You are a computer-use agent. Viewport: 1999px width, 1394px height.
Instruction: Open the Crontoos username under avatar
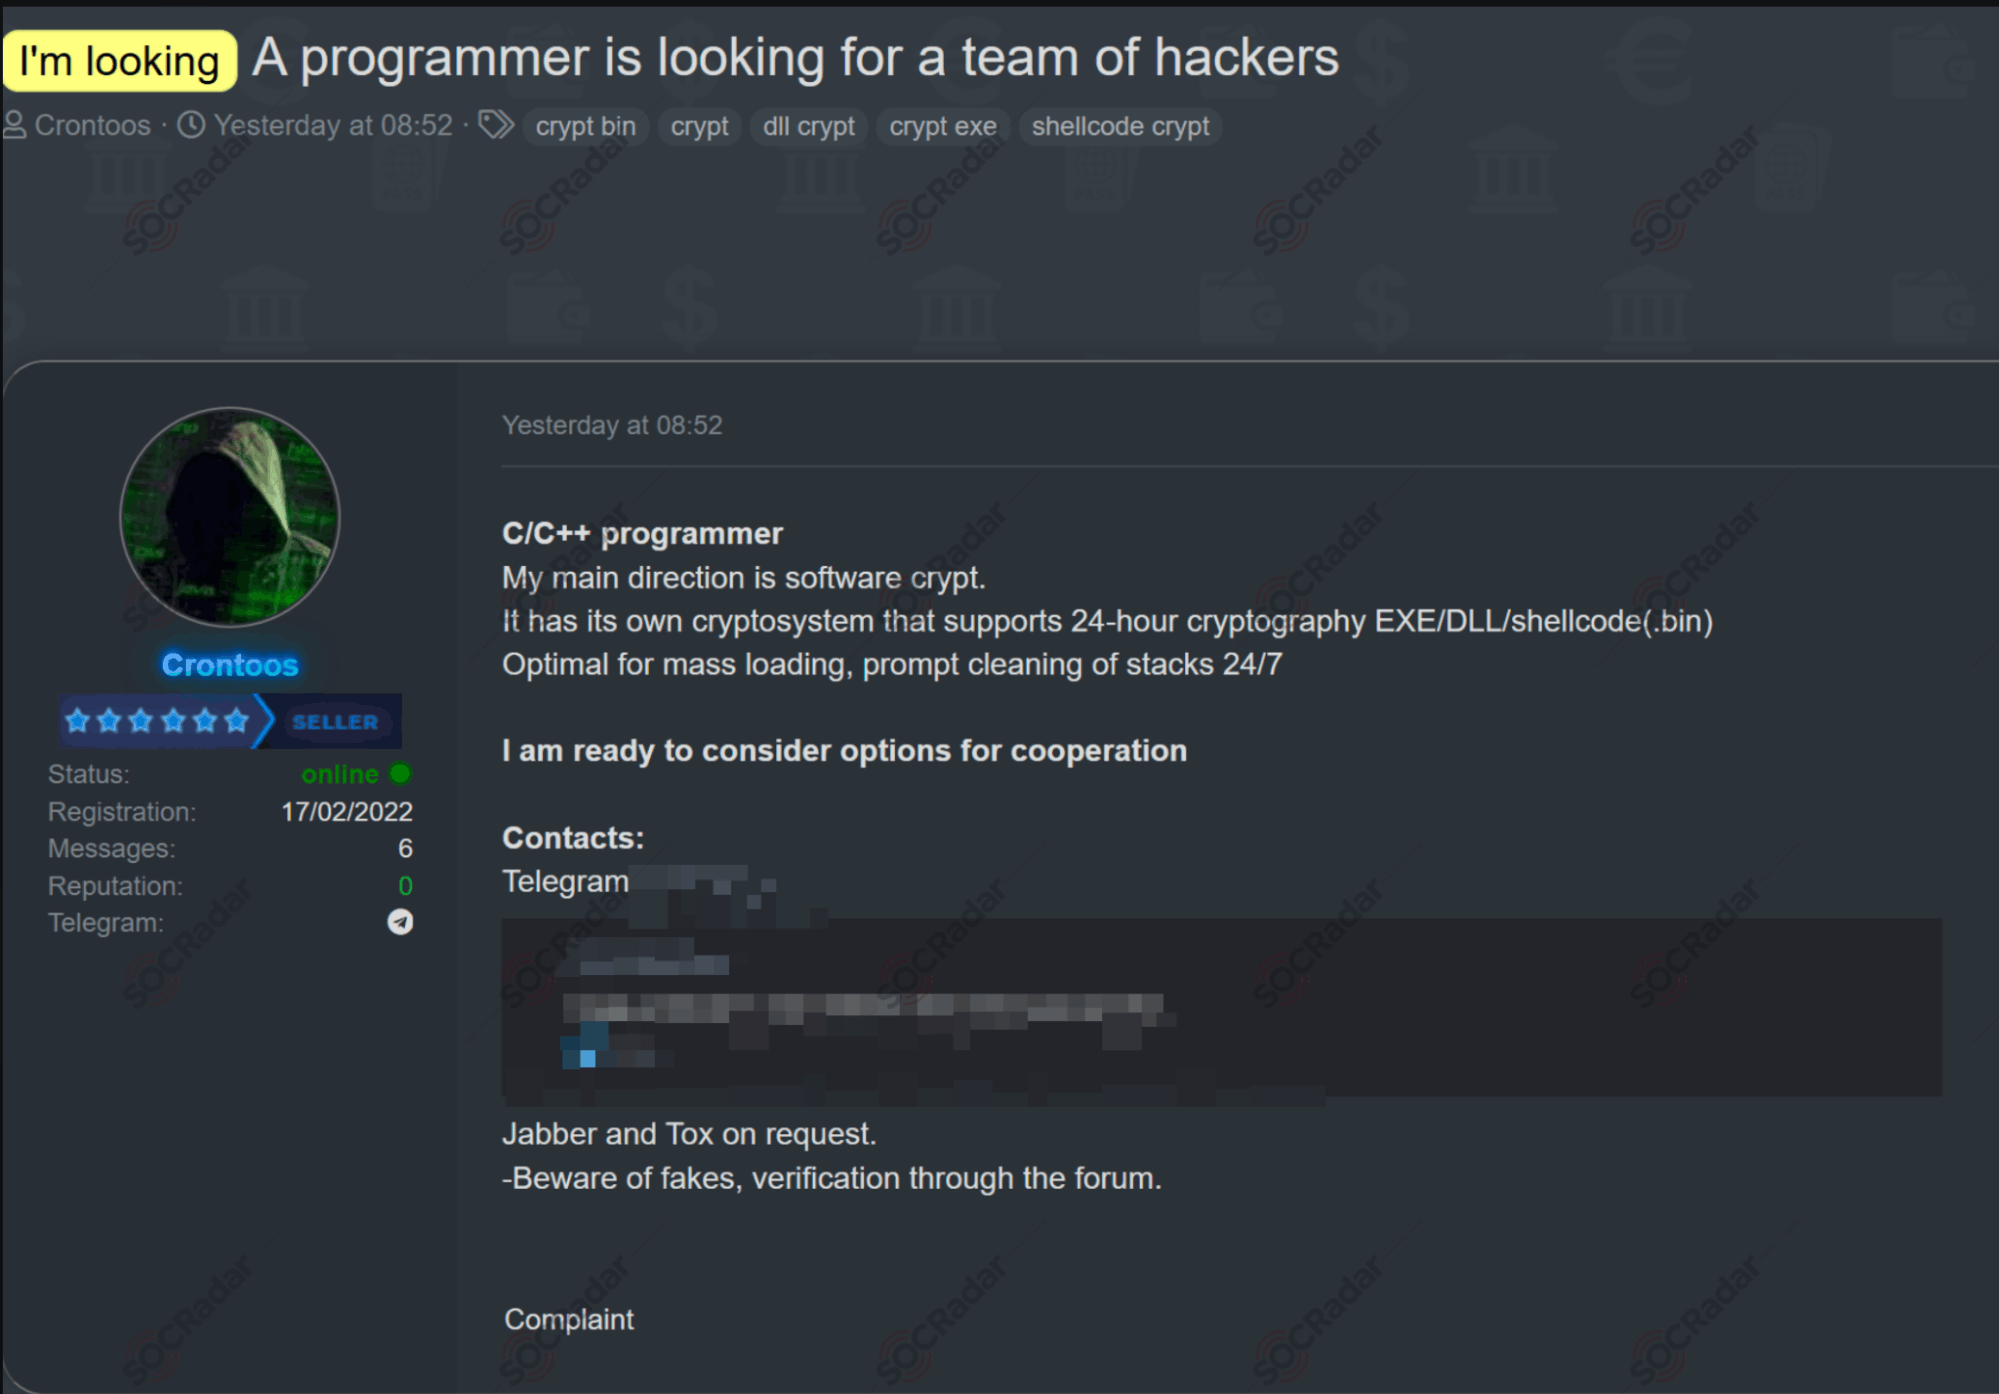click(x=230, y=665)
